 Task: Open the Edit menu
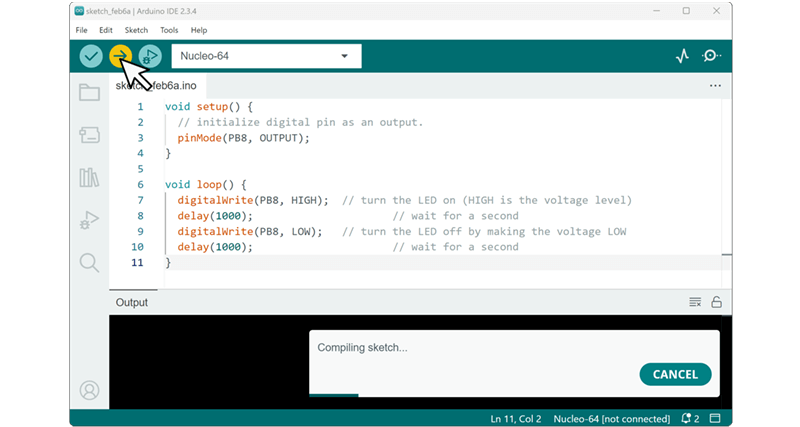106,30
